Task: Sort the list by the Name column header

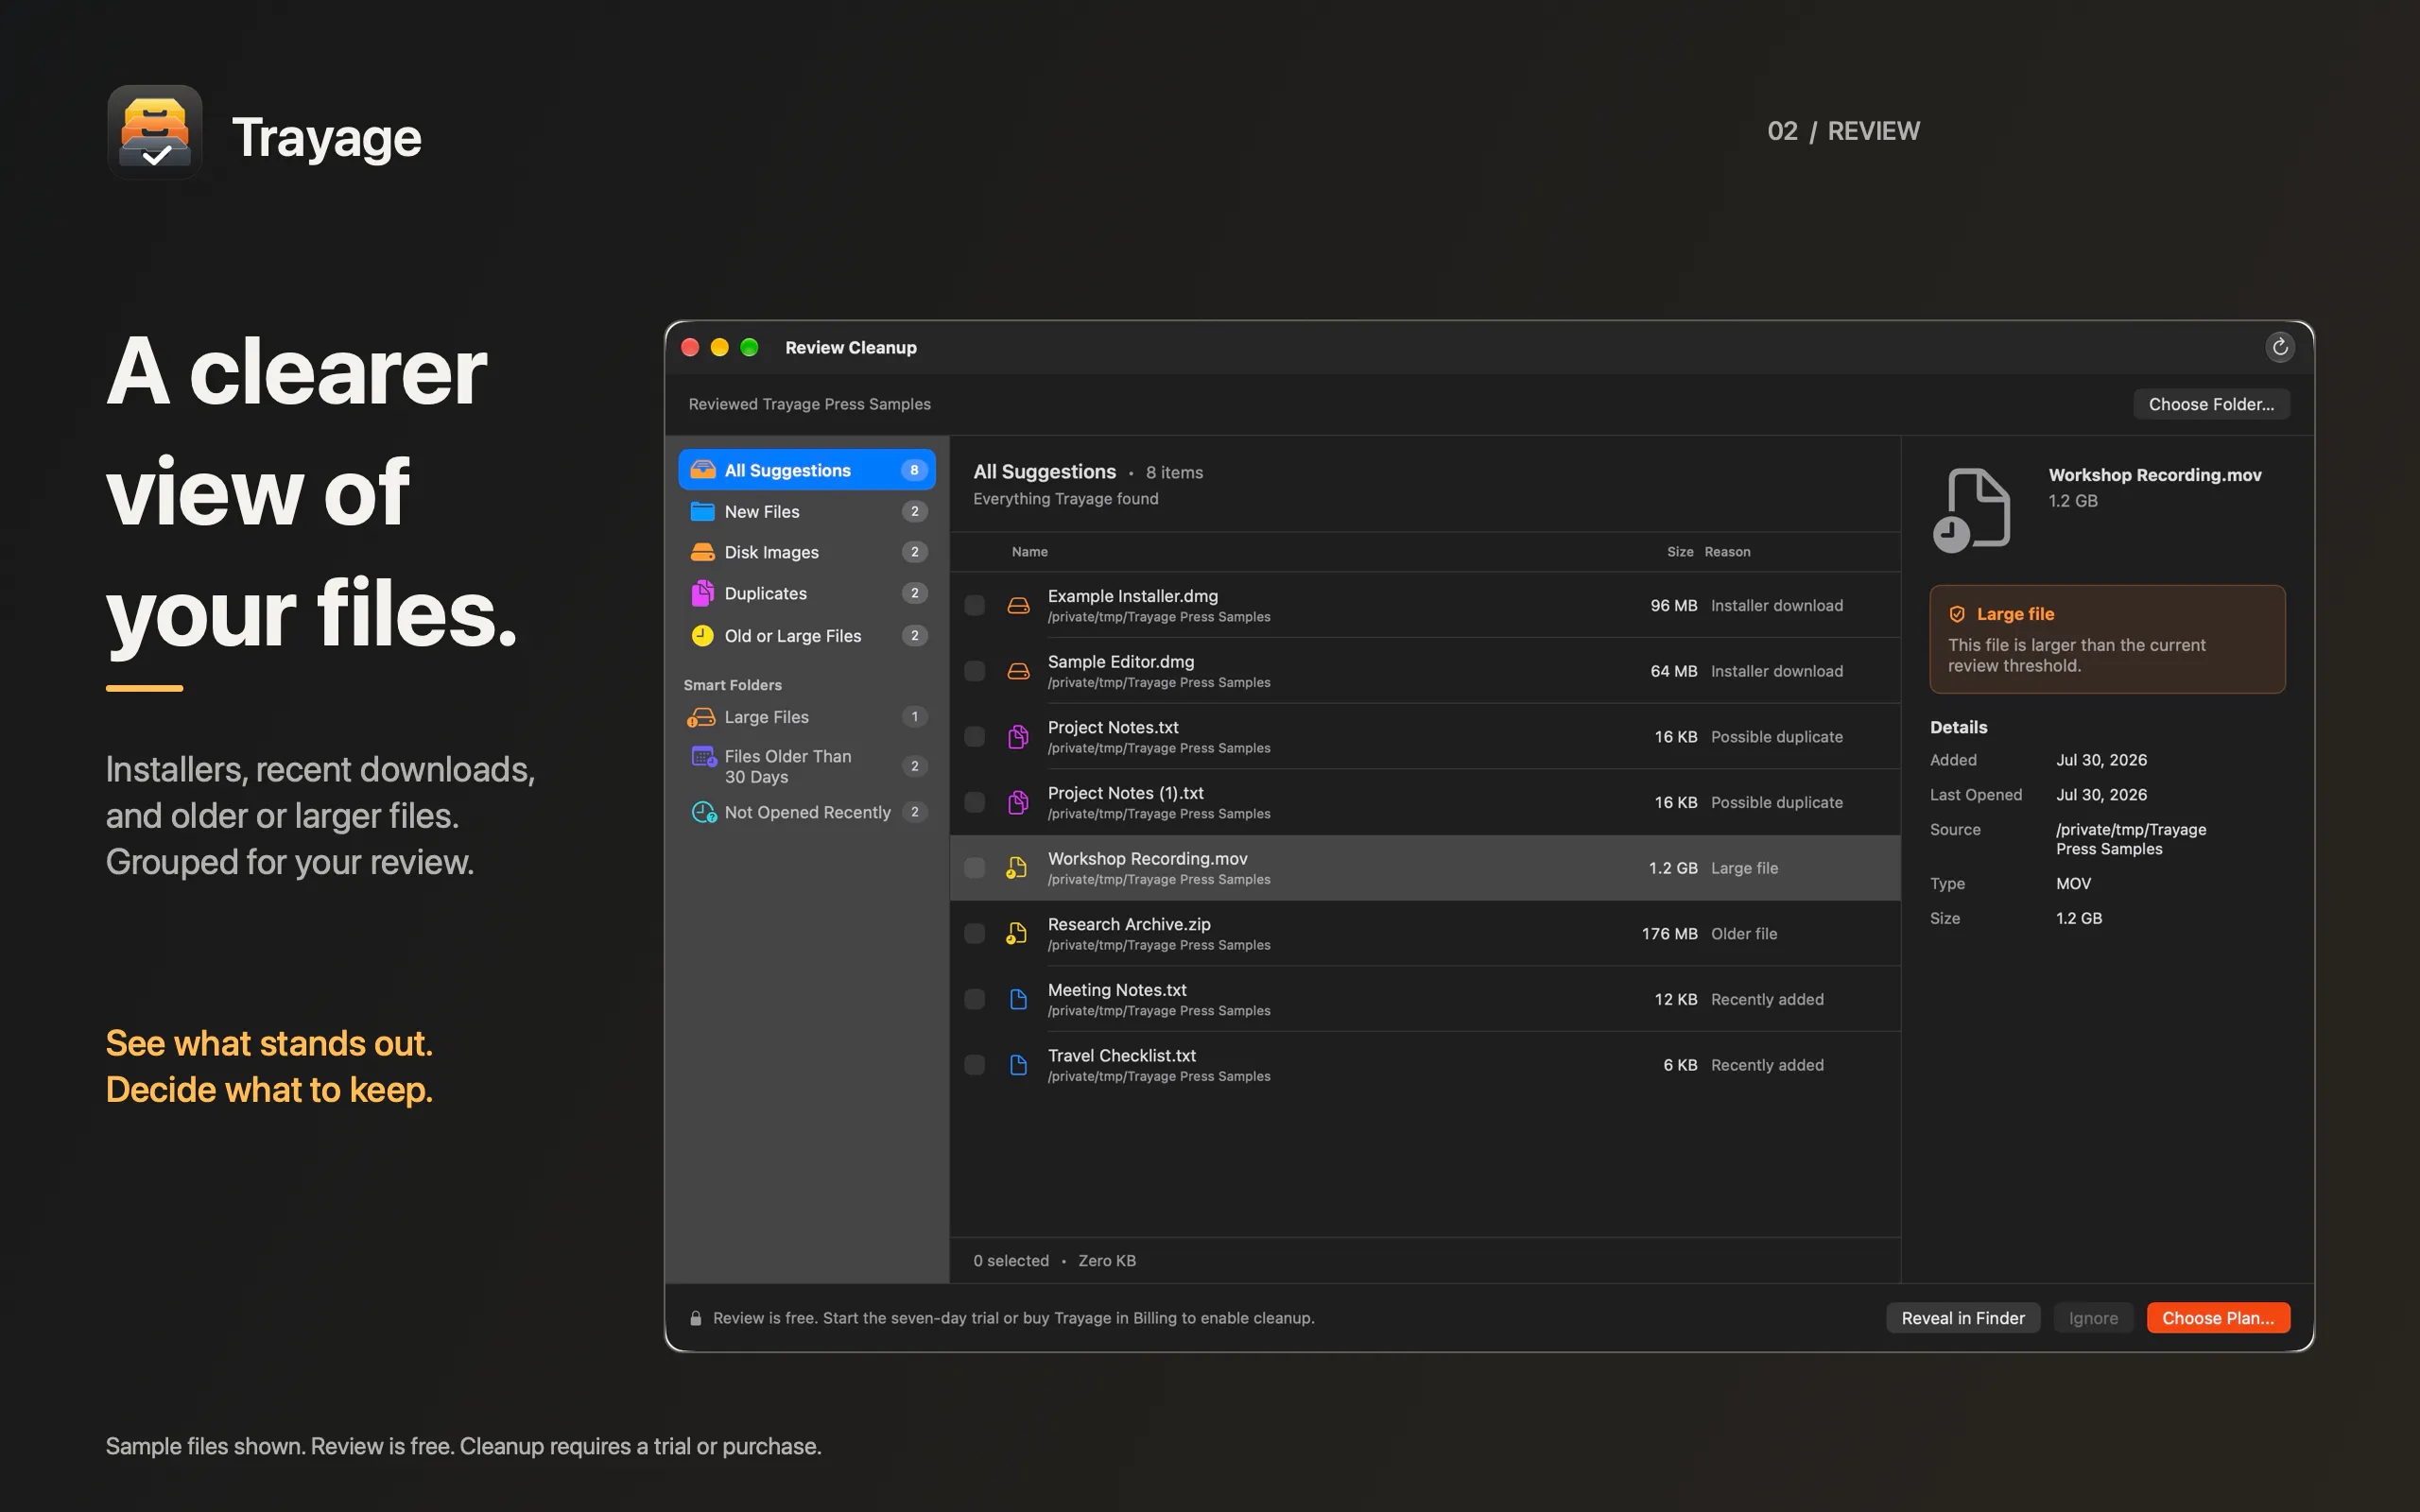Action: pos(1029,552)
